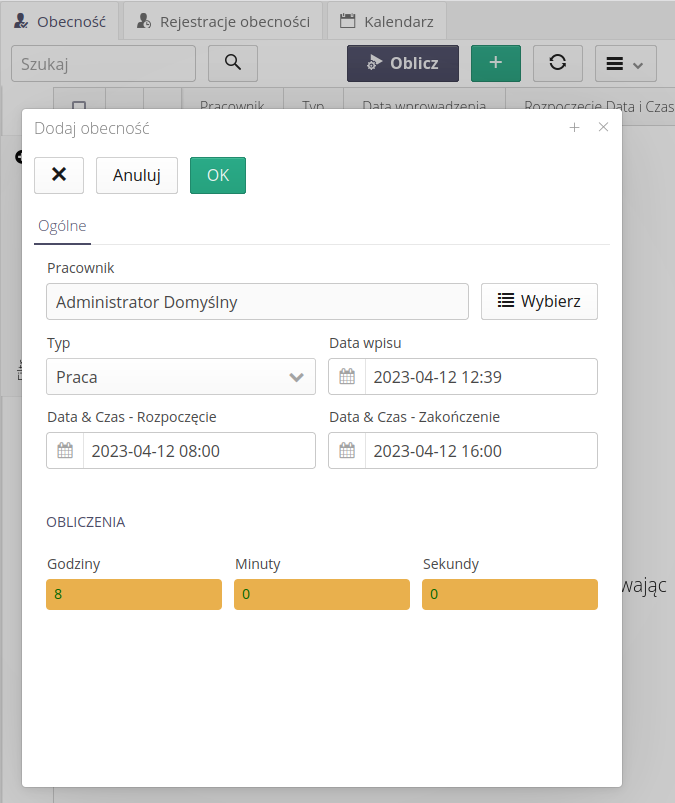This screenshot has width=675, height=803.
Task: Click the refresh list icon
Action: pyautogui.click(x=558, y=63)
